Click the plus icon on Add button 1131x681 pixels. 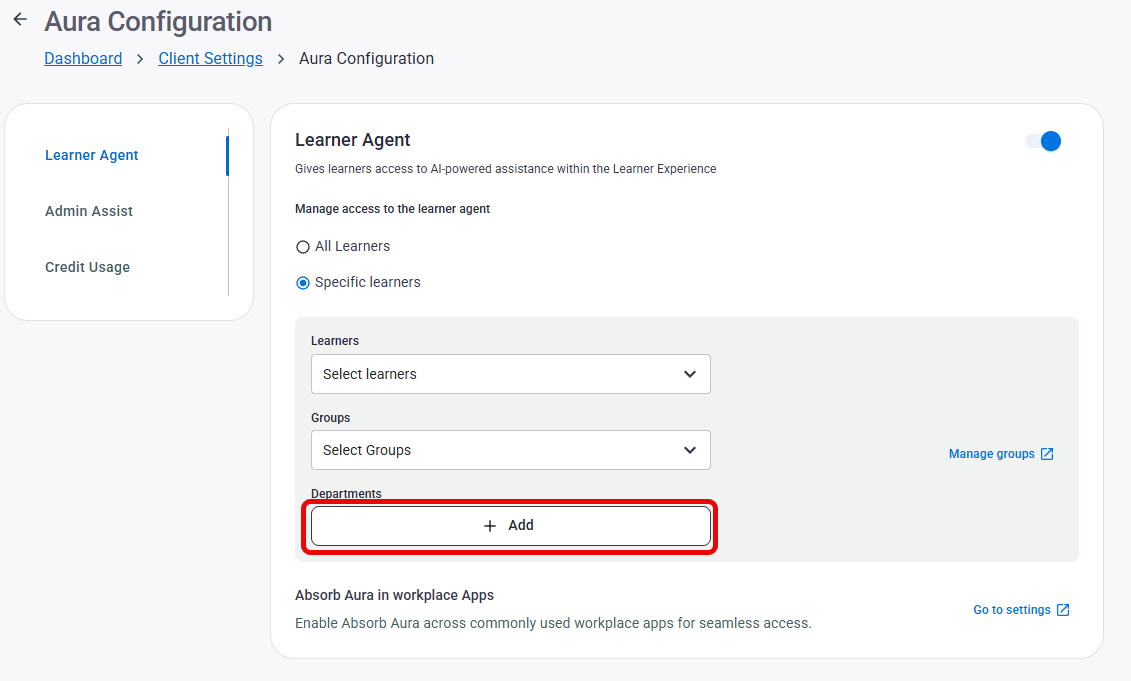point(490,526)
